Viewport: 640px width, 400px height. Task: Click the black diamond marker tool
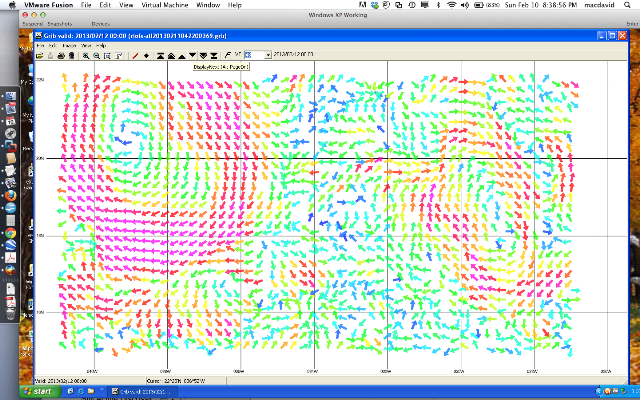point(146,56)
